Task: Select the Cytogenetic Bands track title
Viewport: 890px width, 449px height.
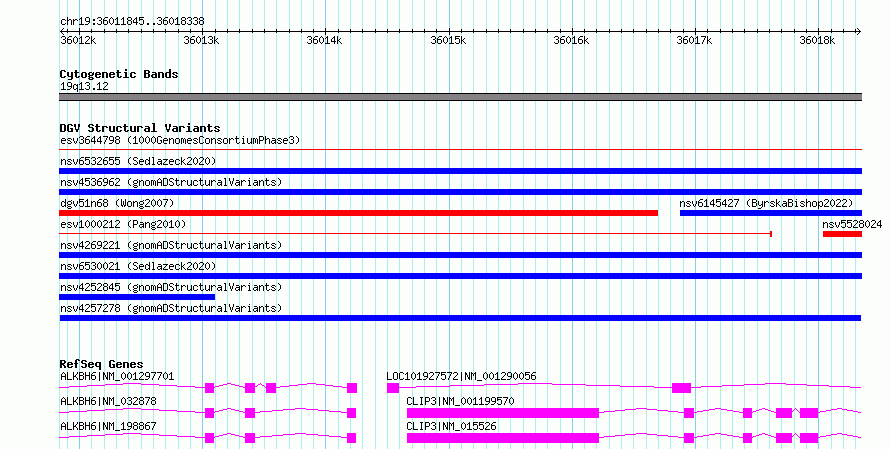Action: click(x=119, y=74)
